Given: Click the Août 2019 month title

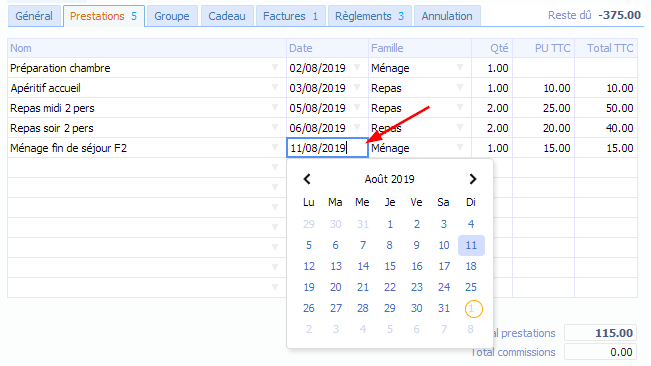Looking at the screenshot, I should (x=389, y=179).
